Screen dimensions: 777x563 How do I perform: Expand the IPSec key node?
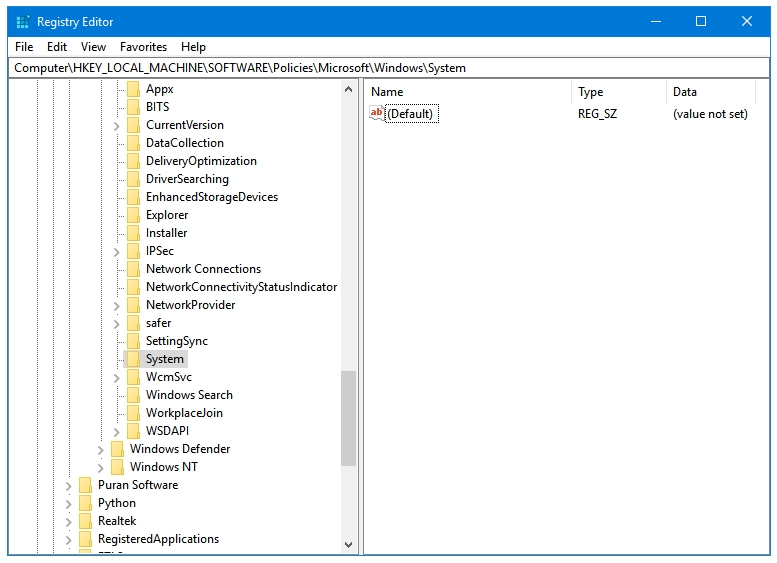116,252
